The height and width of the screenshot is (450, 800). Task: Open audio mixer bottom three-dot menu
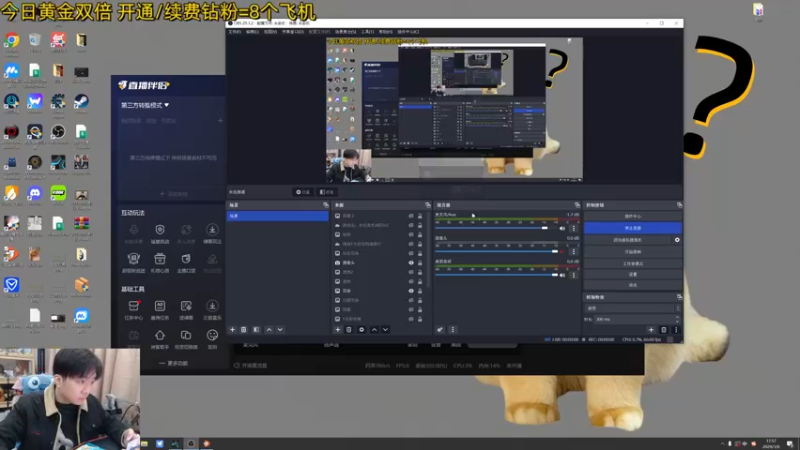(x=453, y=330)
